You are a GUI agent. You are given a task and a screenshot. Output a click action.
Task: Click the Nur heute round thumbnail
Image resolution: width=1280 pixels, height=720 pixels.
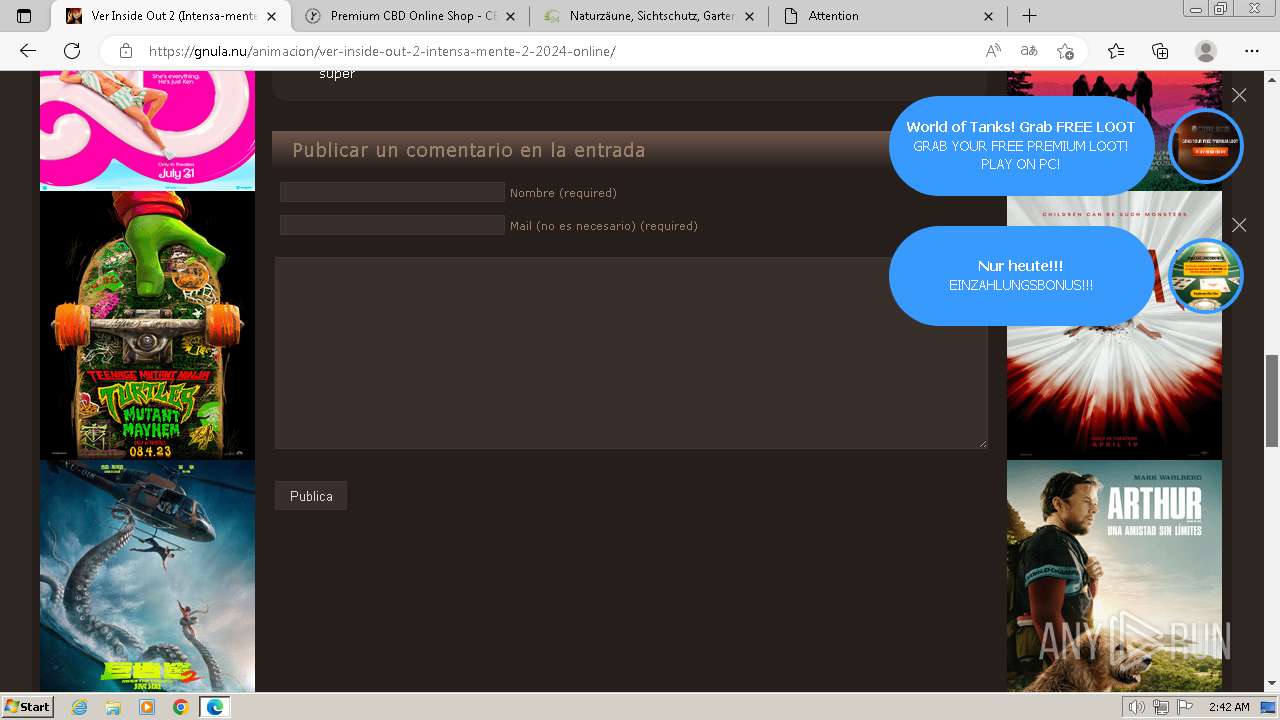(x=1206, y=276)
